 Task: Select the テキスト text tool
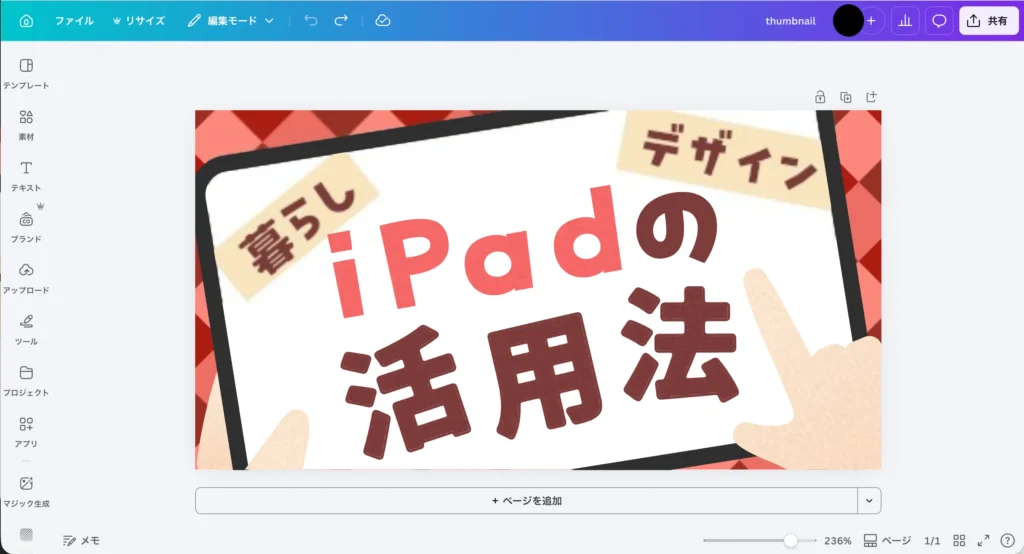tap(26, 174)
